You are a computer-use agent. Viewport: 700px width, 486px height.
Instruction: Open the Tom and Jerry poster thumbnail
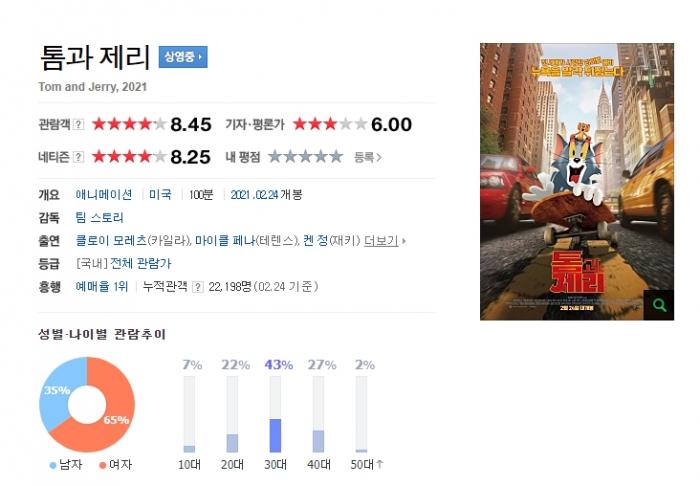click(577, 182)
